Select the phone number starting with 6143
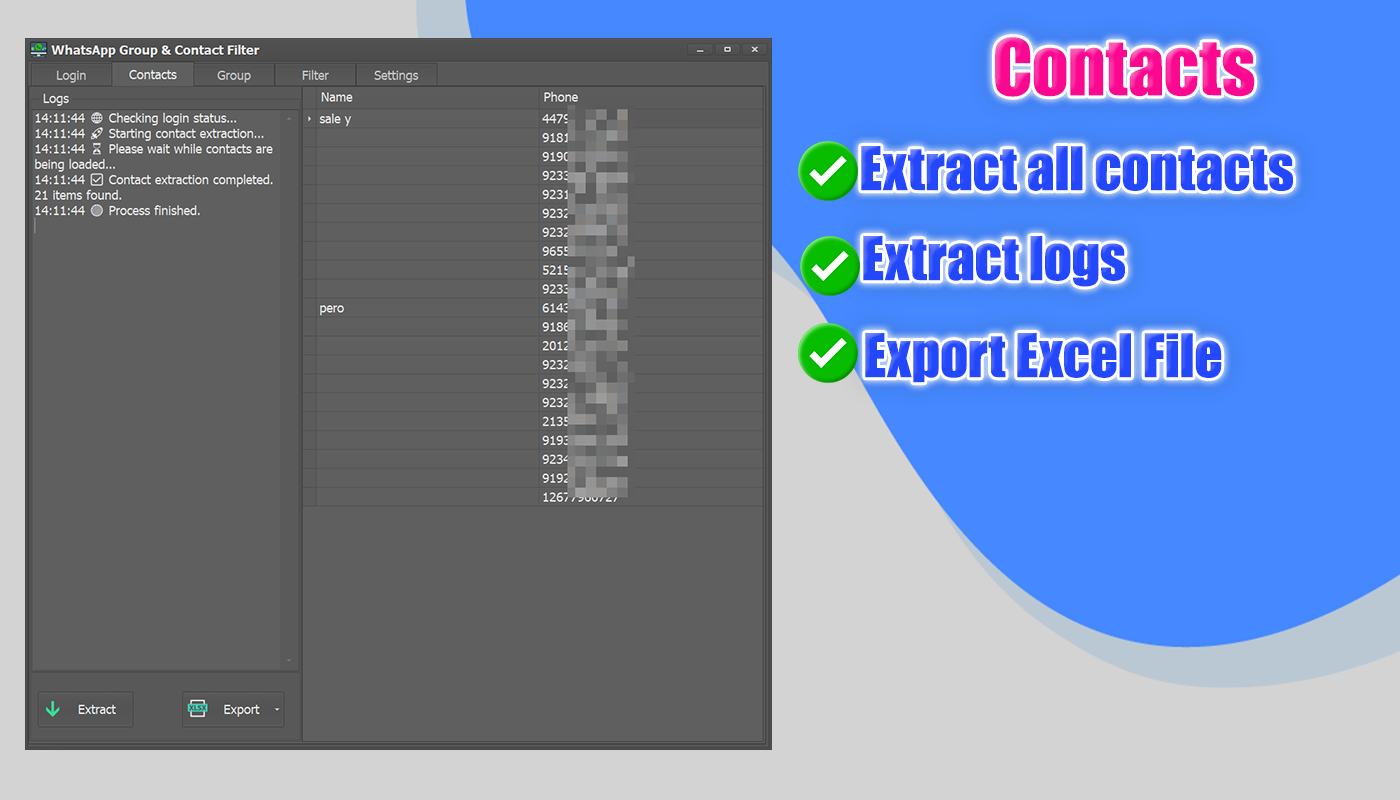1400x800 pixels. (x=650, y=308)
